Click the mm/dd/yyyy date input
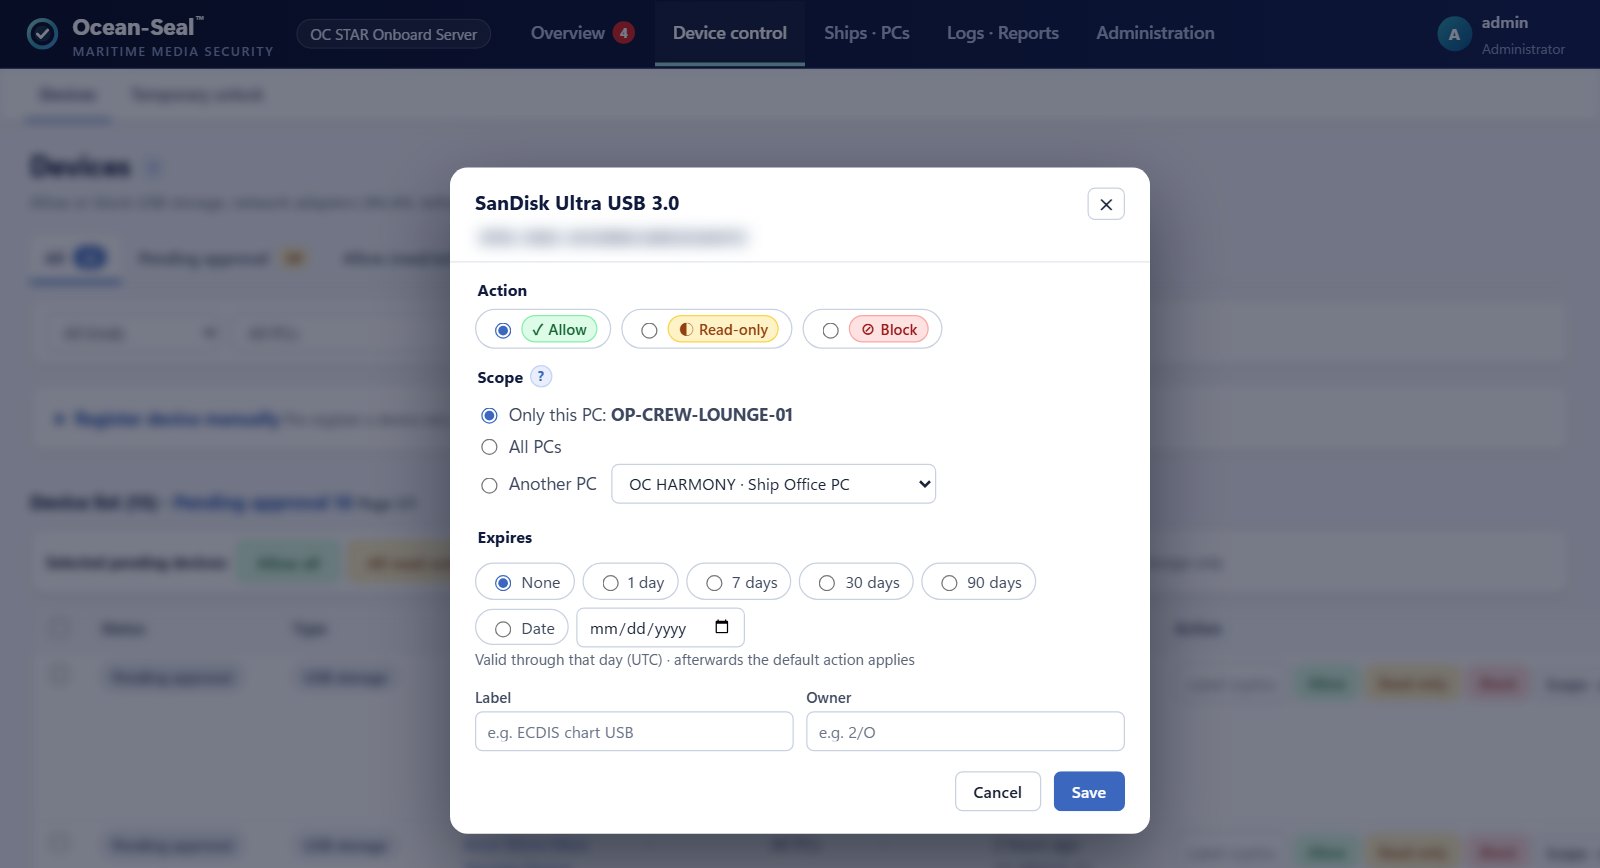This screenshot has height=868, width=1600. tap(660, 627)
